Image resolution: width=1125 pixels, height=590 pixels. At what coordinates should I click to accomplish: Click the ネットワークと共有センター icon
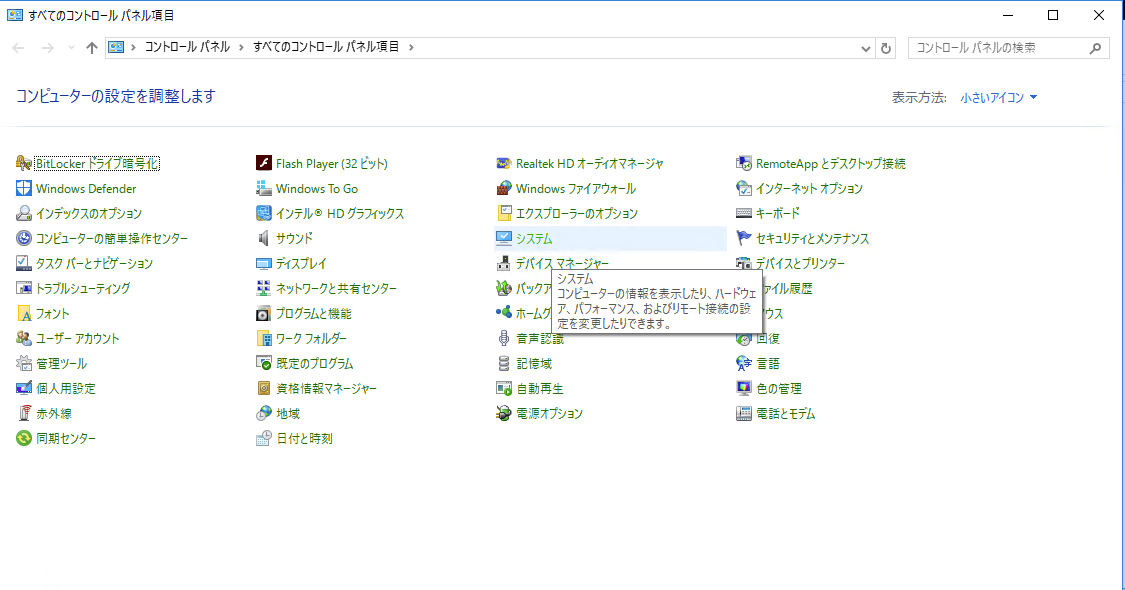coord(264,289)
